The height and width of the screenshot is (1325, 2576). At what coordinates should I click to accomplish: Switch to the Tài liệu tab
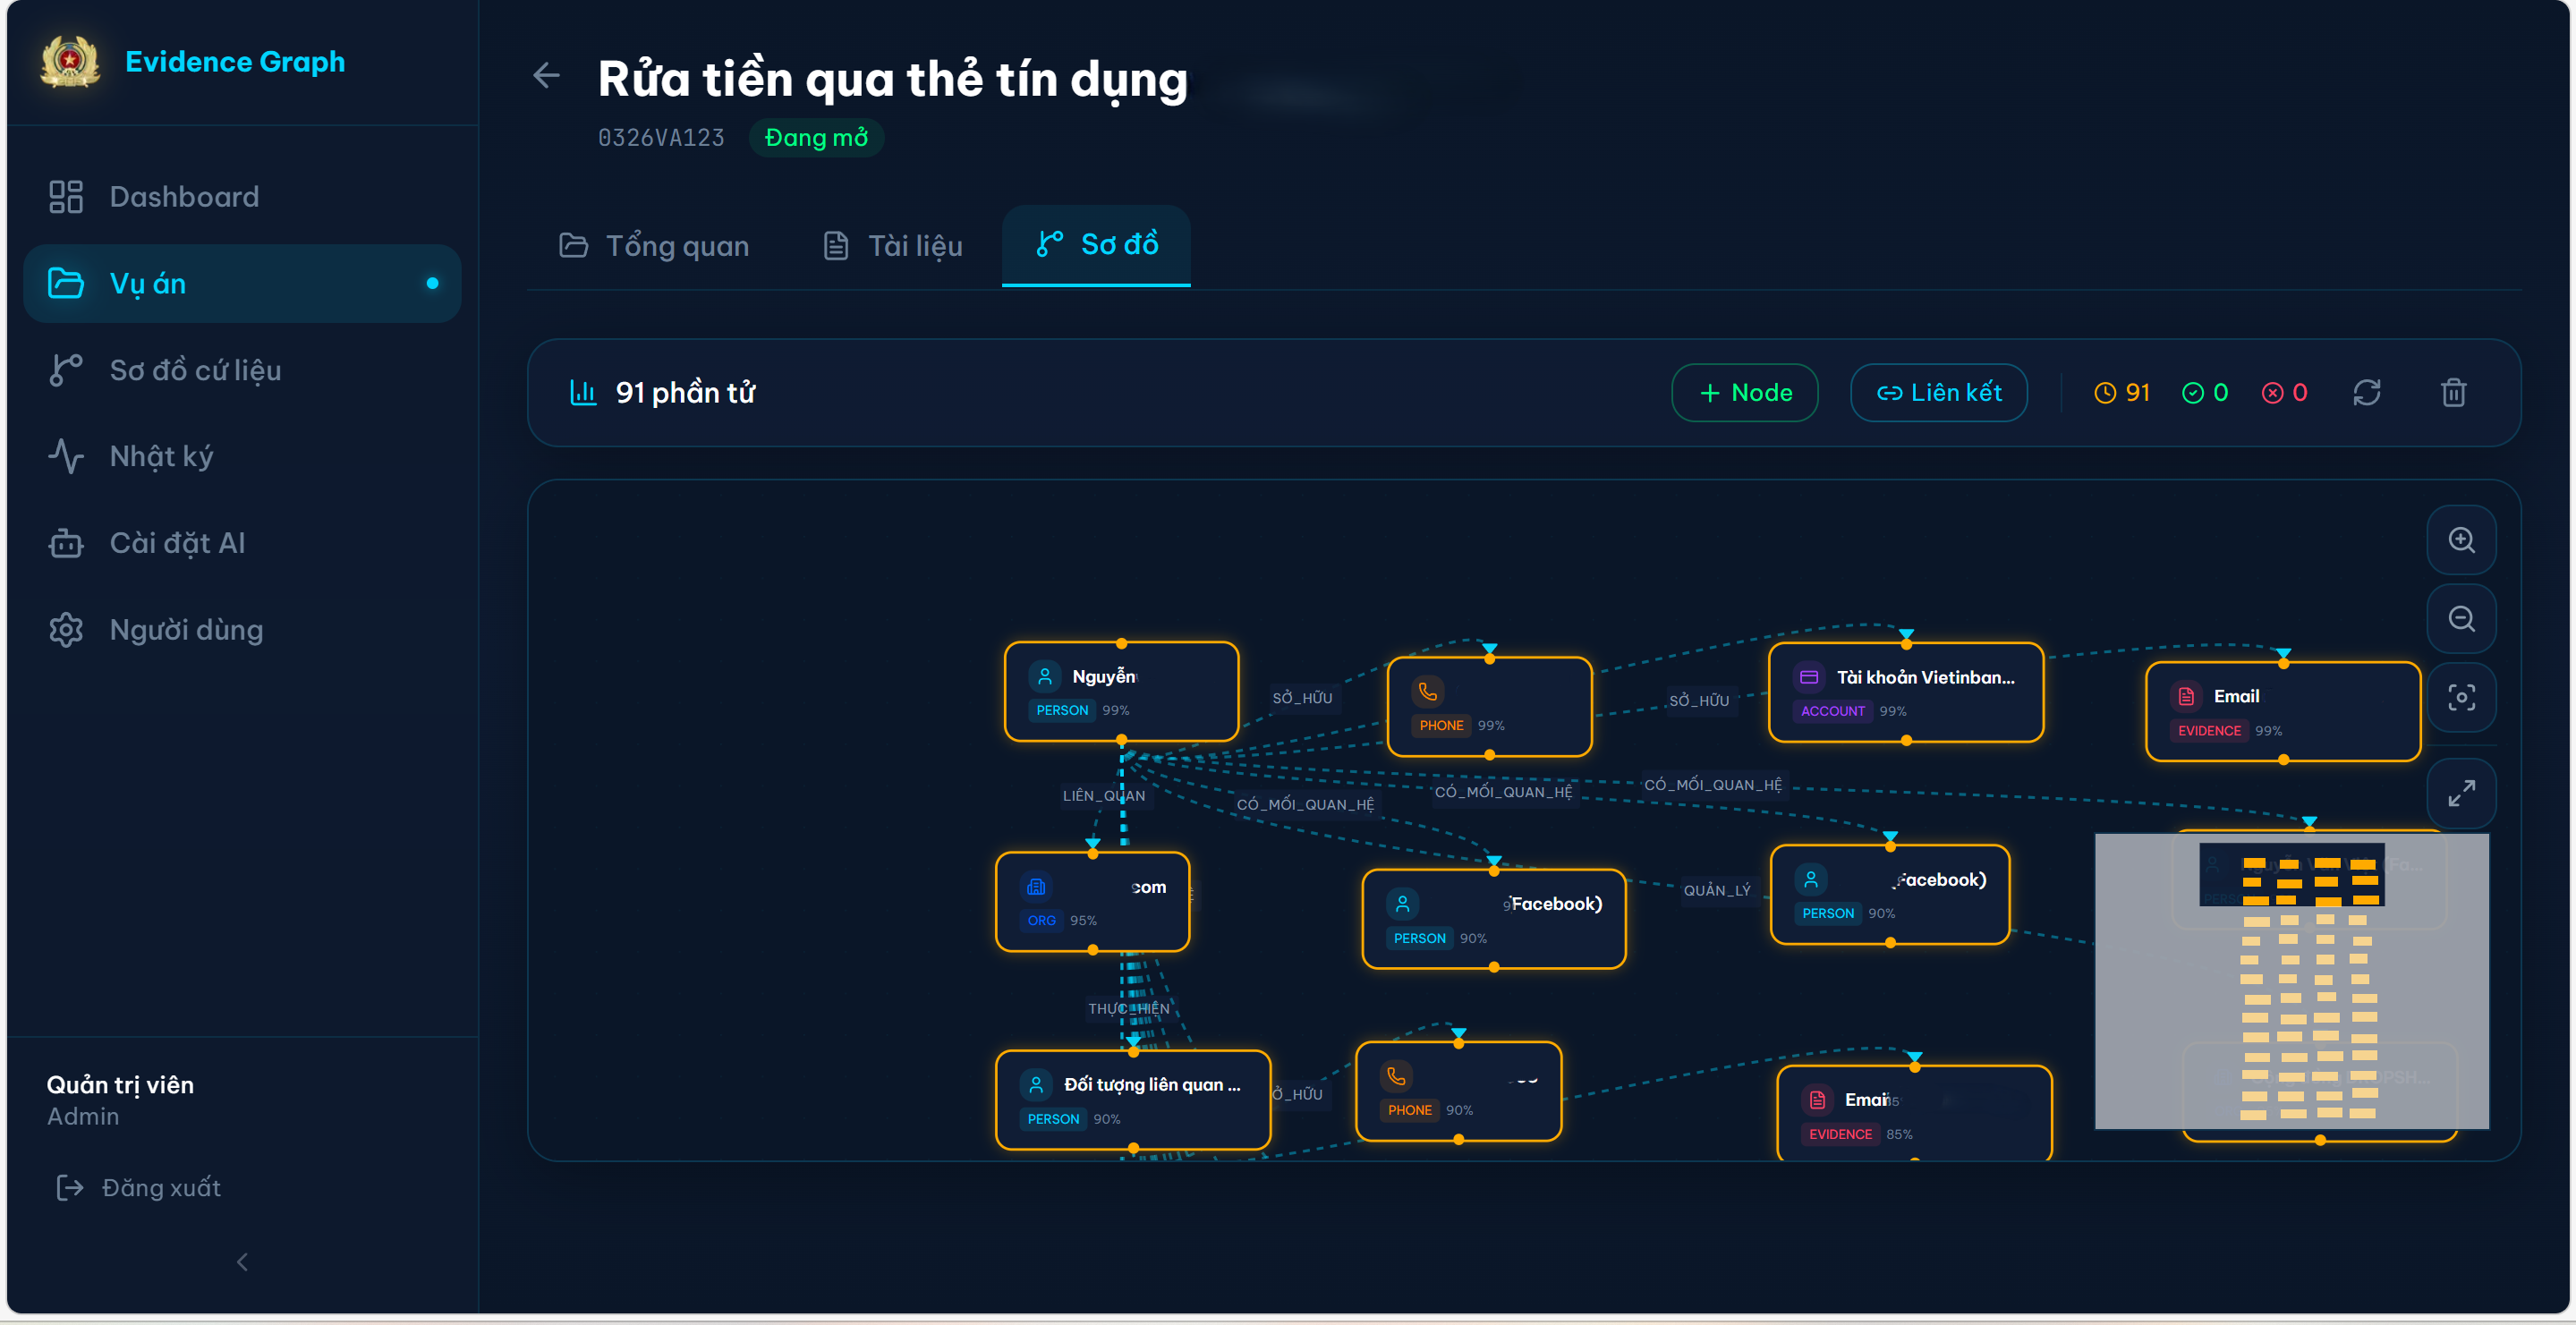pos(893,245)
